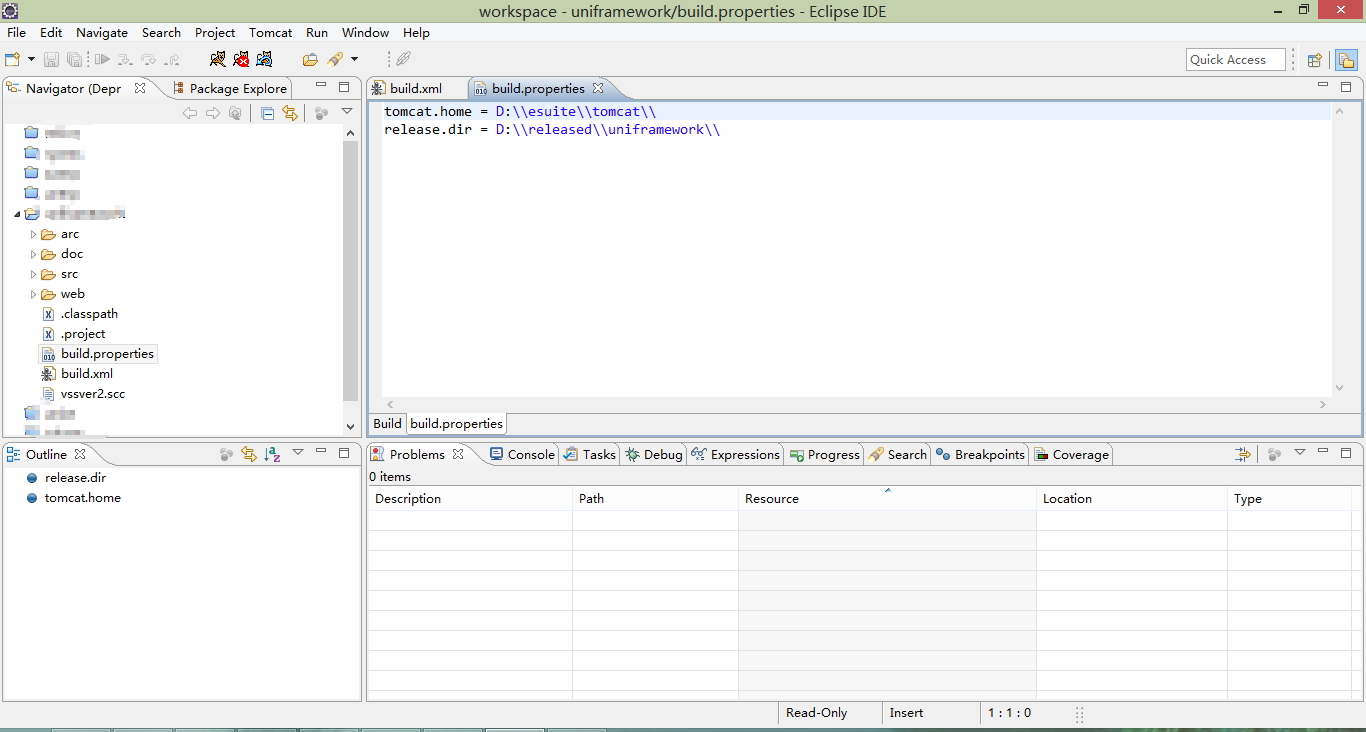Open the Search icon's dropdown arrow
The image size is (1366, 732).
click(354, 60)
